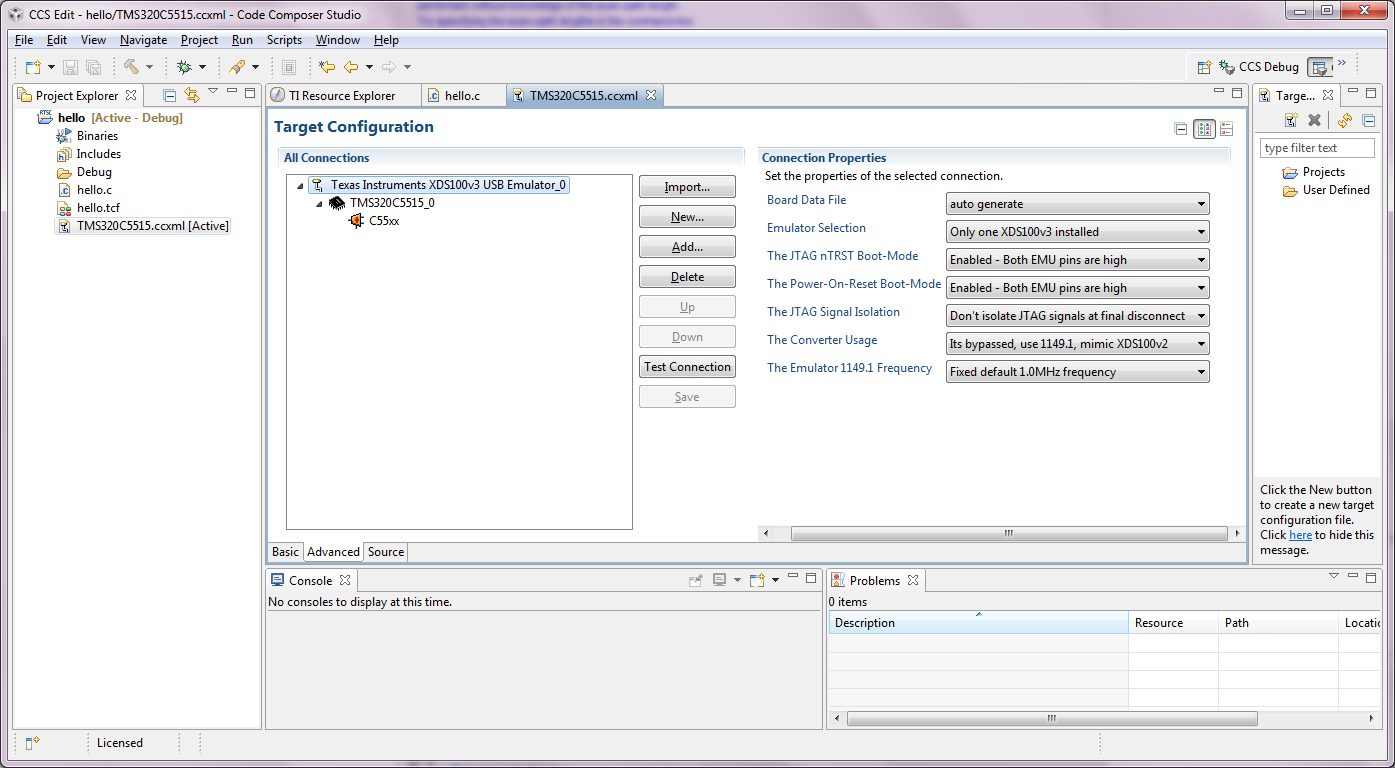1395x768 pixels.
Task: Click the New... button
Action: (687, 217)
